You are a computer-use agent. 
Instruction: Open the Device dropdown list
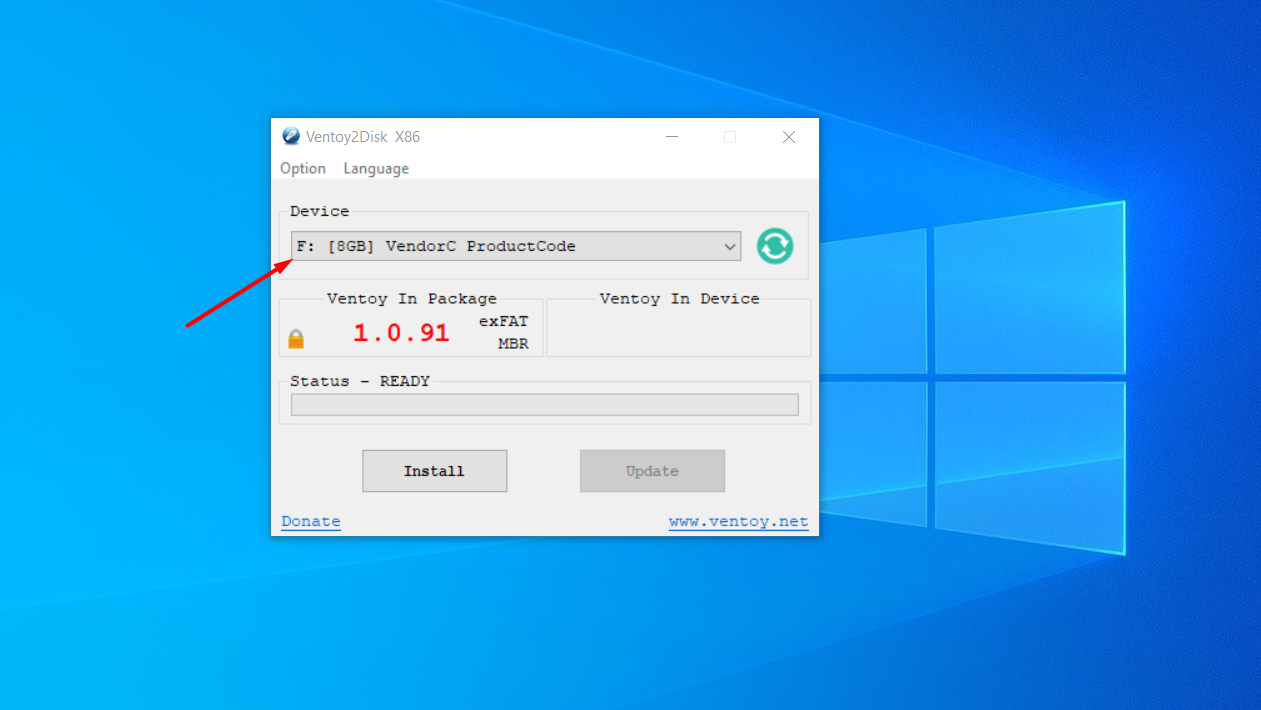pos(516,246)
